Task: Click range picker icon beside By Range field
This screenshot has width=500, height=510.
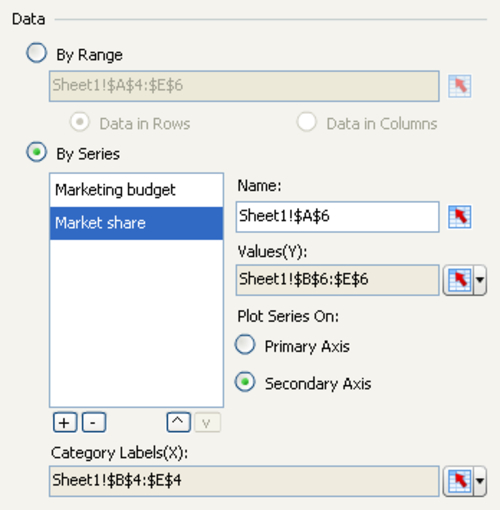Action: click(x=459, y=86)
